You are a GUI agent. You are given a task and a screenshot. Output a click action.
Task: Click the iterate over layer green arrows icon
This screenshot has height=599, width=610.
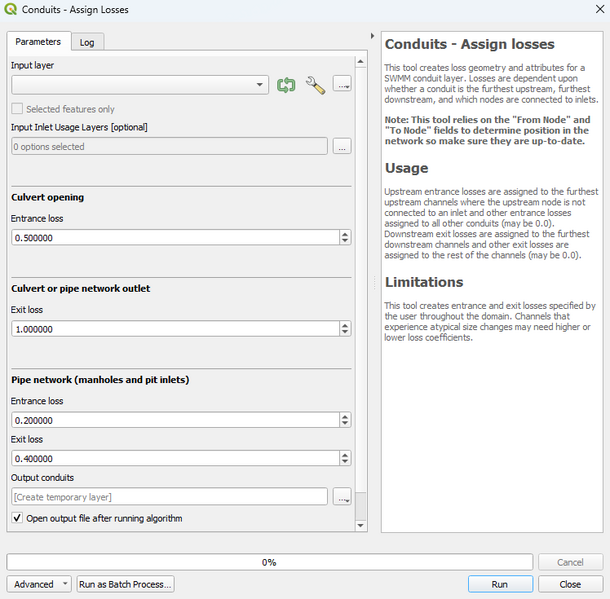point(287,85)
